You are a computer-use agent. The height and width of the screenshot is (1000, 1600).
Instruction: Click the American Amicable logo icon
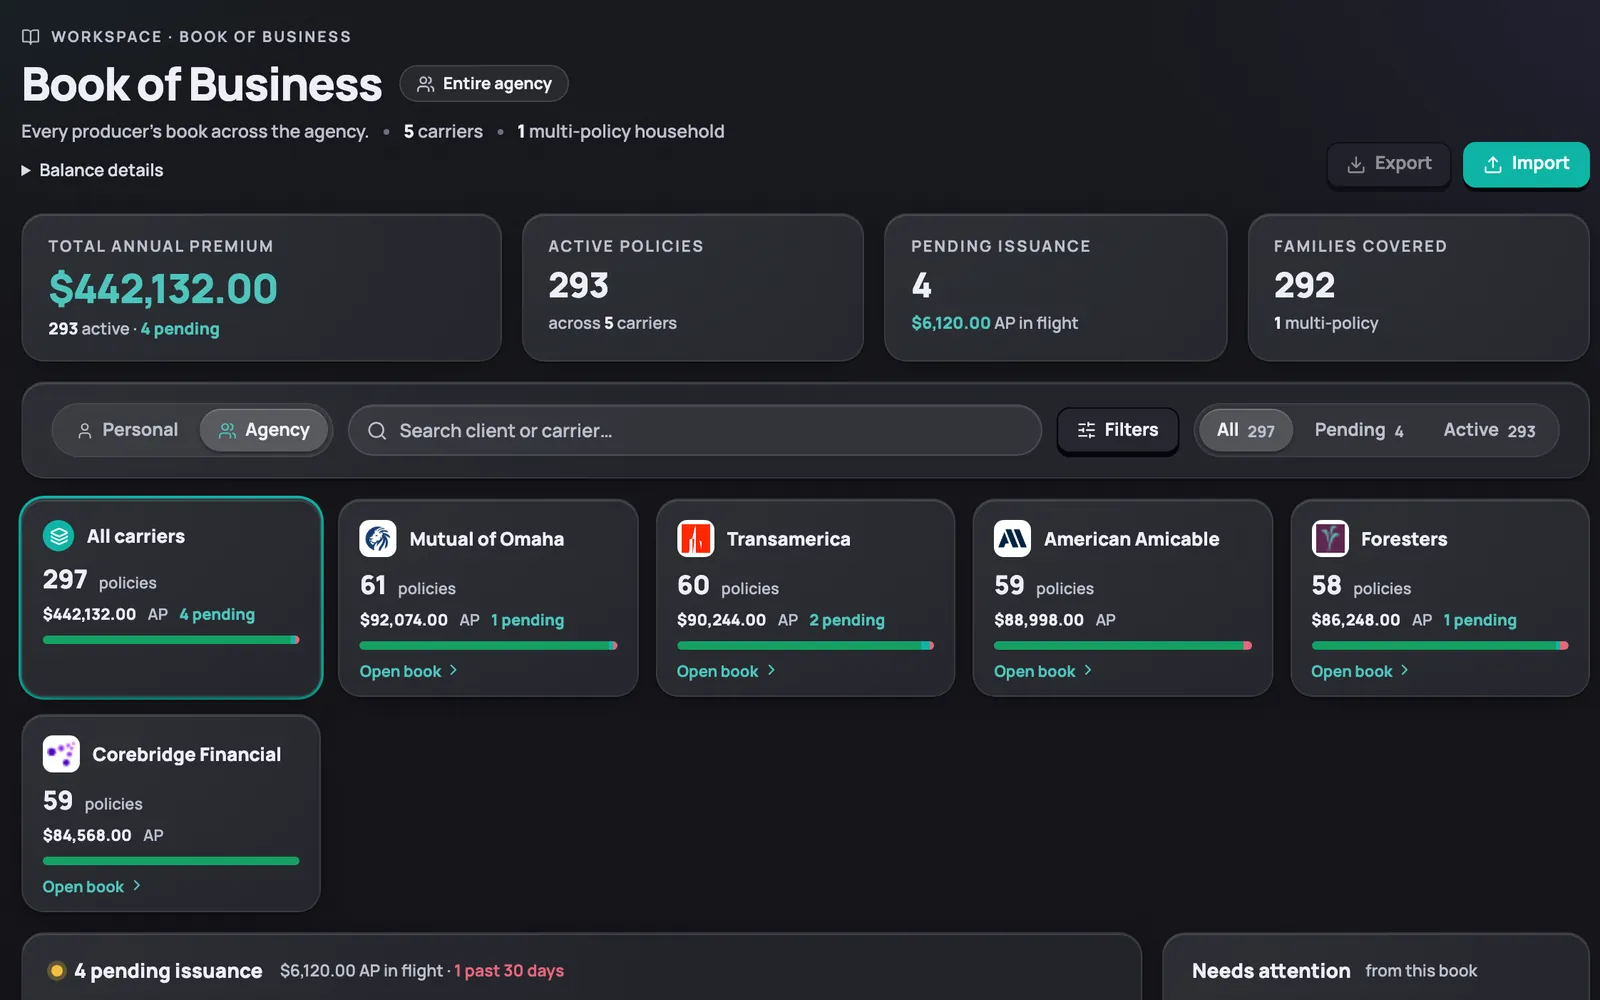coord(1012,539)
